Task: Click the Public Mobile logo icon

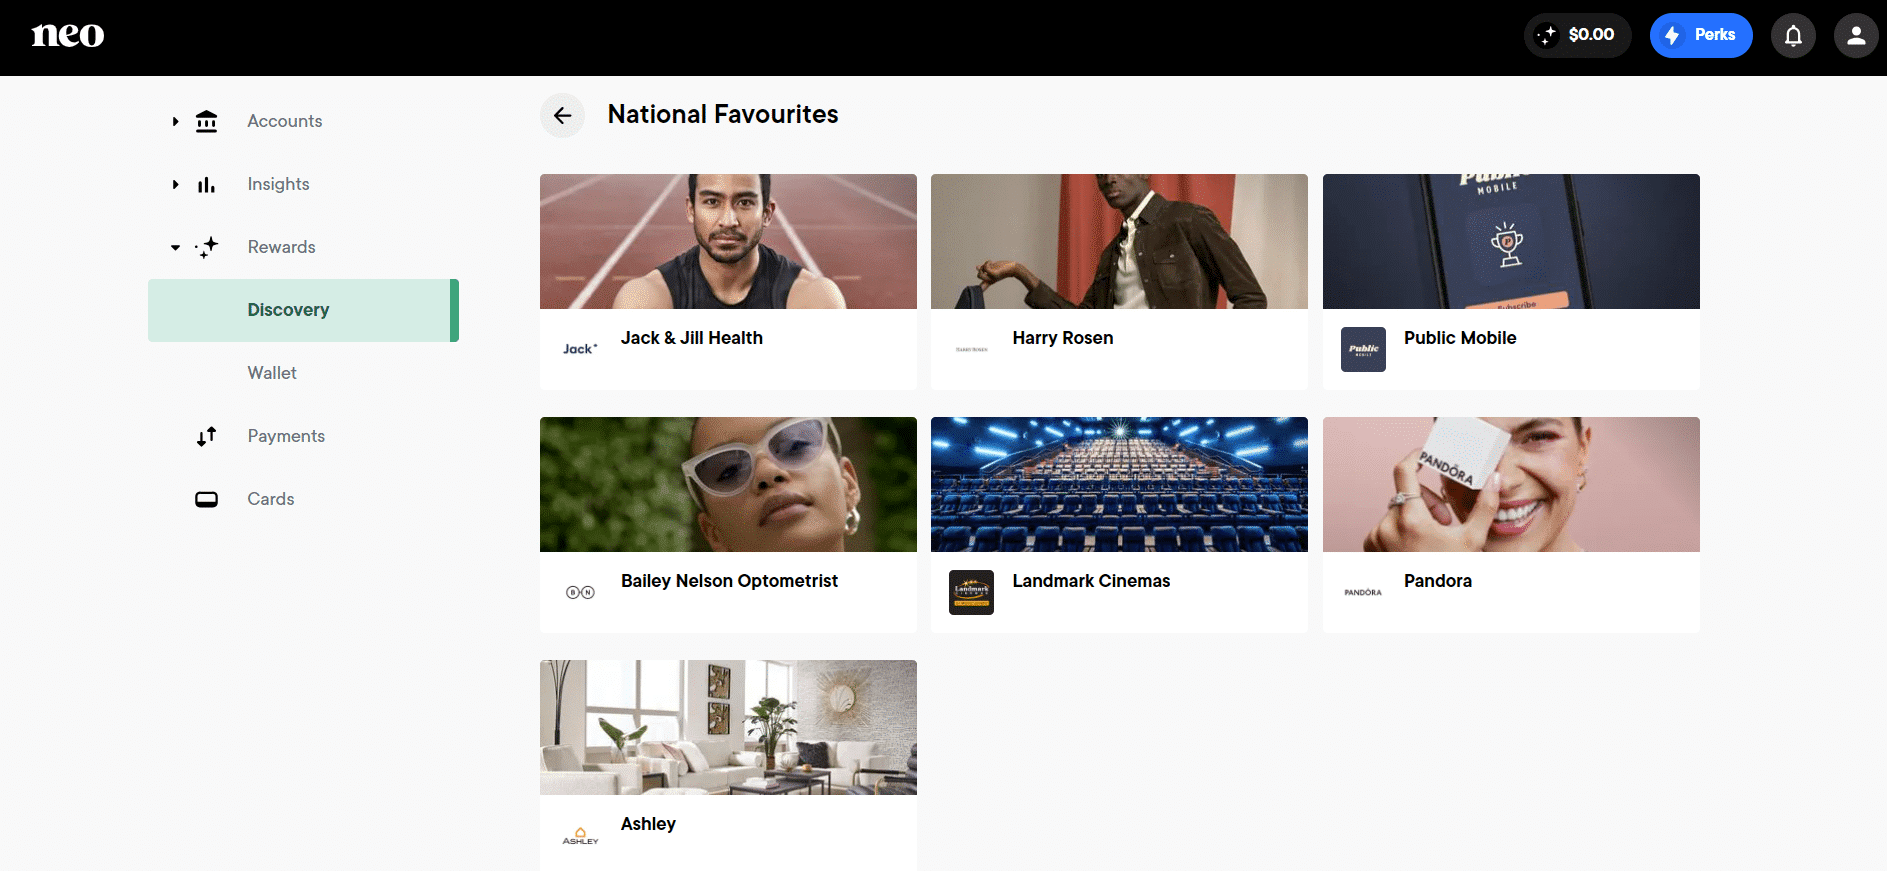Action: click(x=1363, y=349)
